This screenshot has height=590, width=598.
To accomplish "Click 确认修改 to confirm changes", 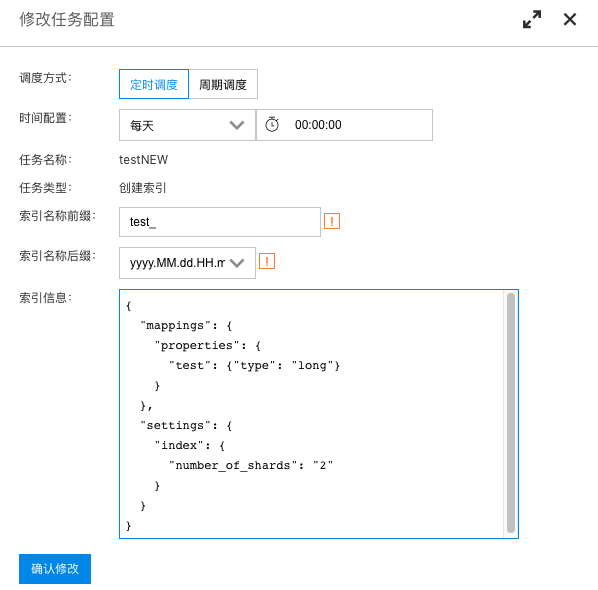I will [x=55, y=569].
